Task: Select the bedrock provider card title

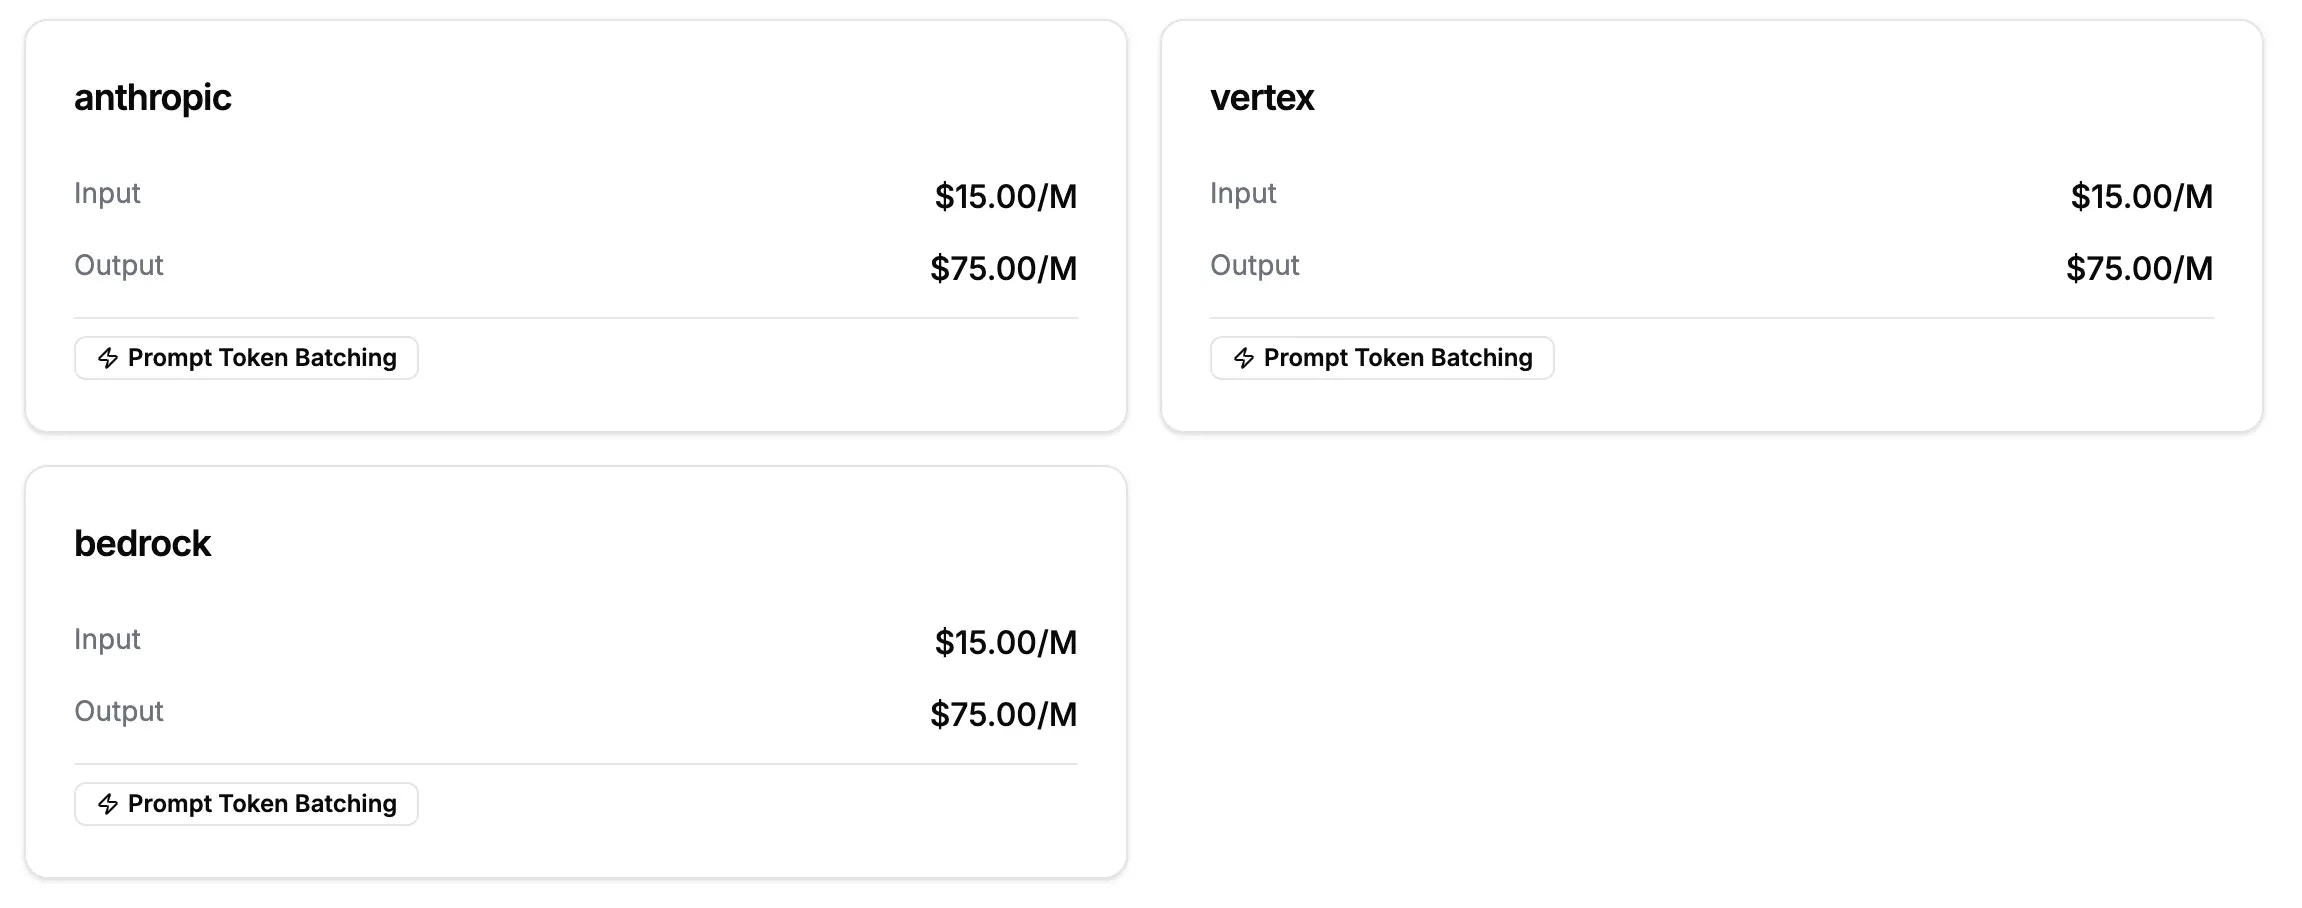Action: click(x=142, y=543)
